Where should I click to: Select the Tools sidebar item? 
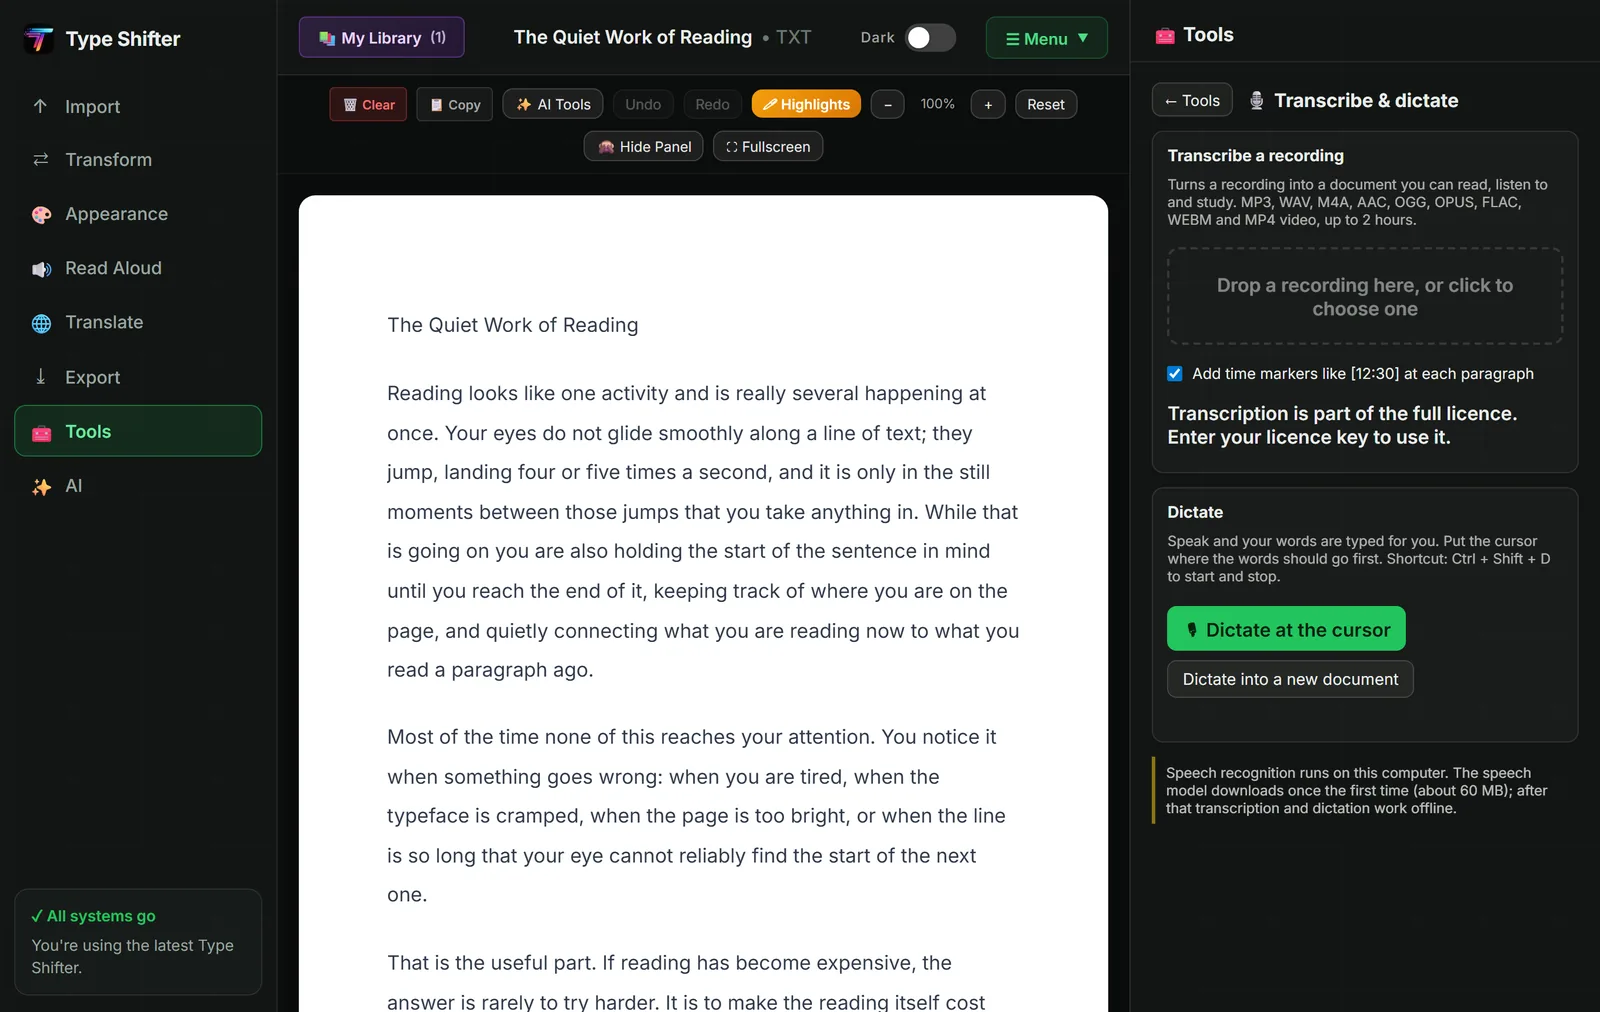point(138,431)
